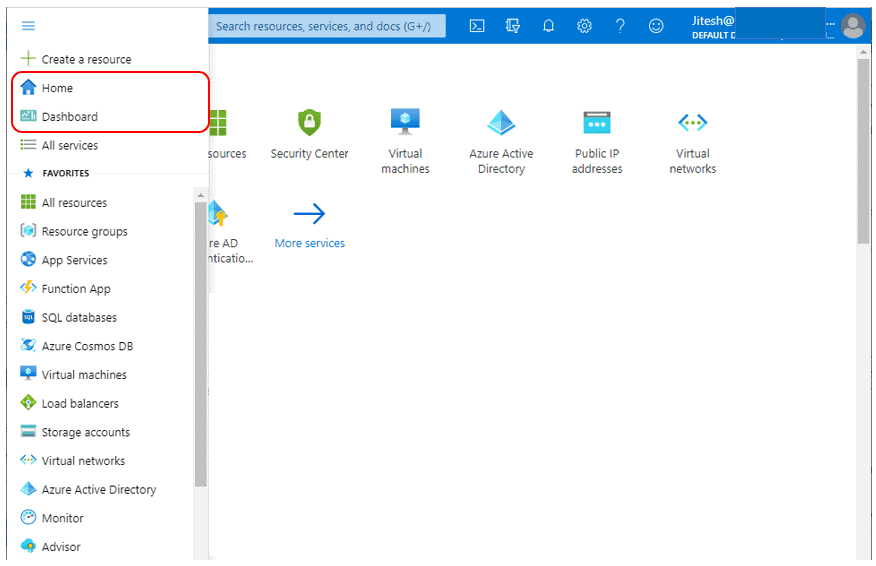Open Resource groups in favorites
Viewport: 876px width, 566px height.
84,231
